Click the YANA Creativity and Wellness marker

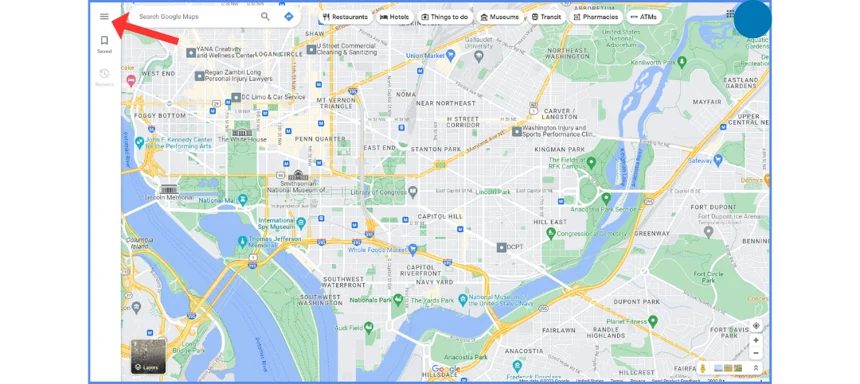click(191, 53)
